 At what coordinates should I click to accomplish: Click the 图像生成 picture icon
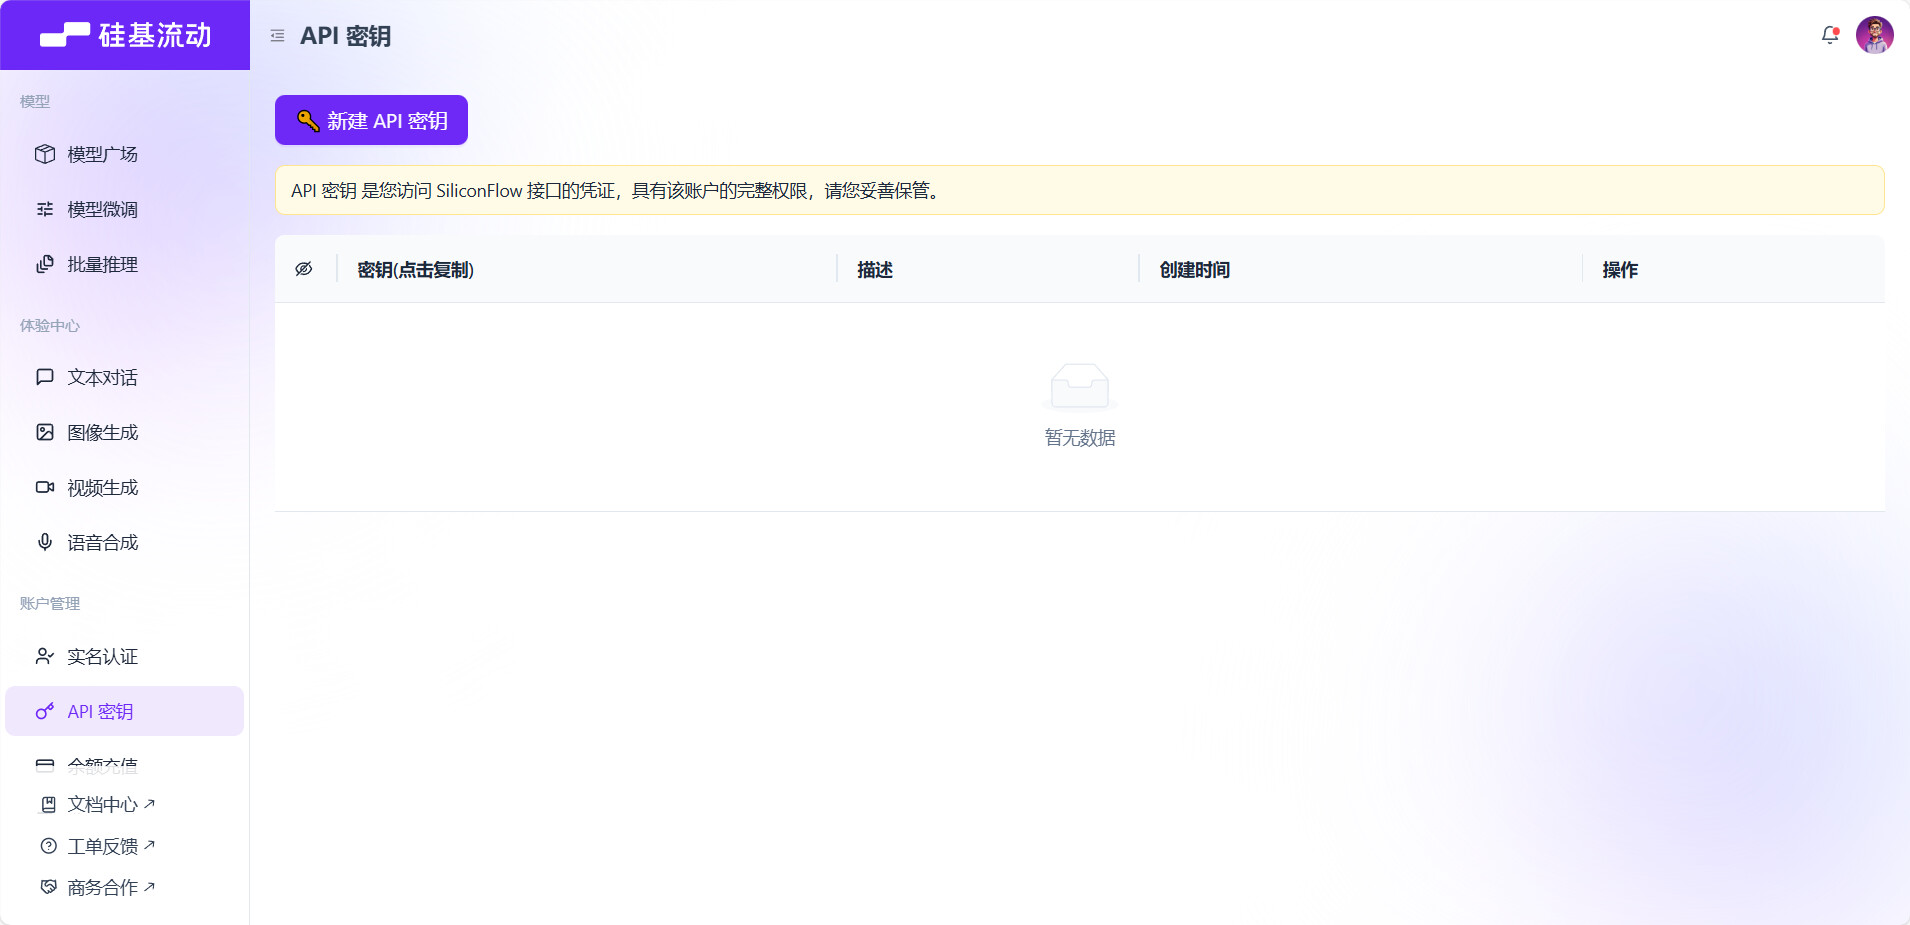coord(45,432)
